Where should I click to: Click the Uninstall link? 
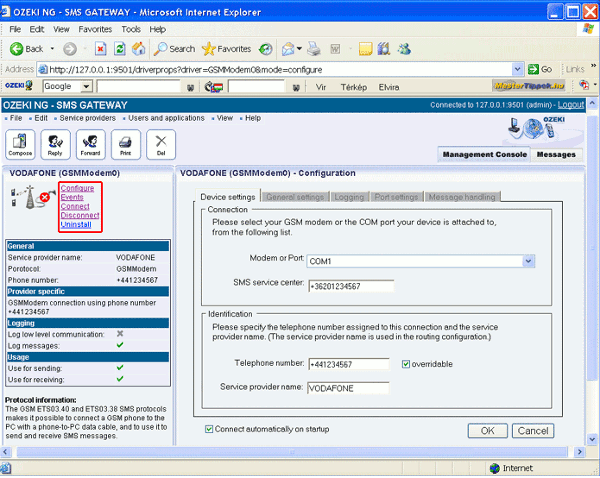(x=76, y=225)
